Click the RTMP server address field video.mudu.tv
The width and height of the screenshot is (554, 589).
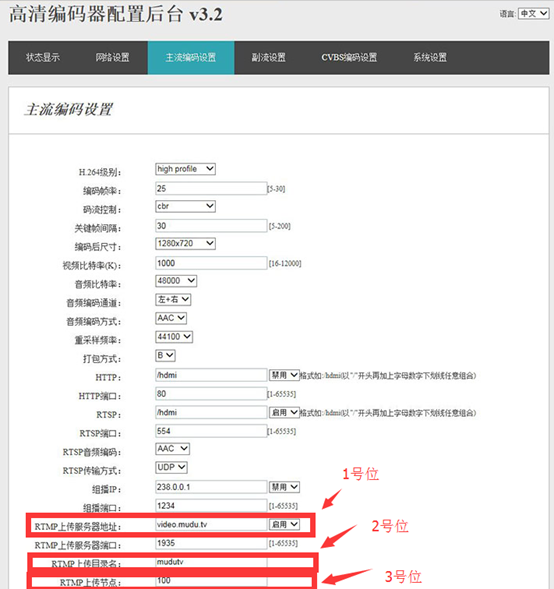tap(211, 524)
